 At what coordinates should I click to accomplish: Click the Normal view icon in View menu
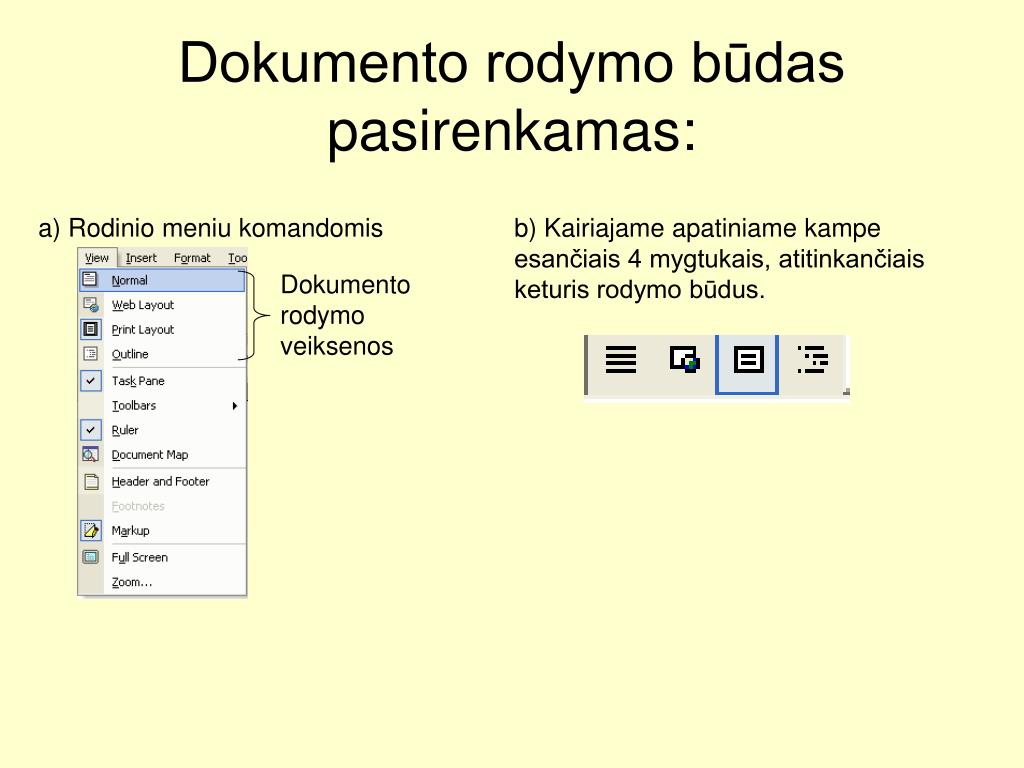(x=90, y=280)
